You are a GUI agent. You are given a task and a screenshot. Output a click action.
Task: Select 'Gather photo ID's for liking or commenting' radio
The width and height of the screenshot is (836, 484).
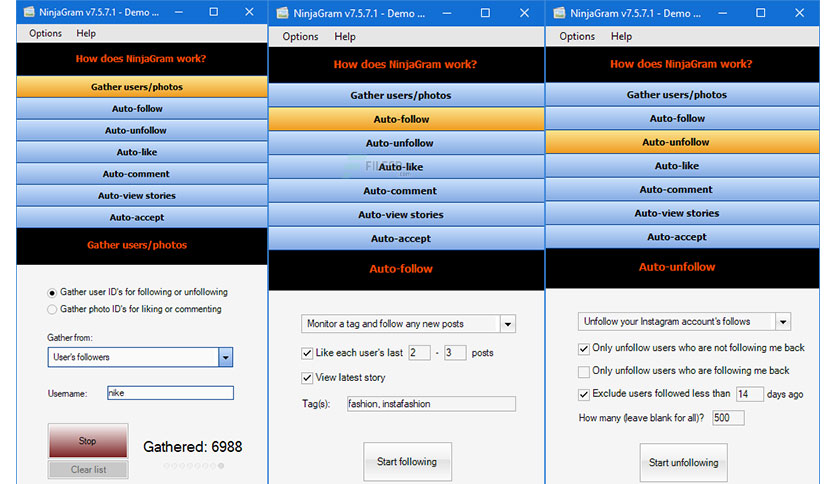(52, 310)
